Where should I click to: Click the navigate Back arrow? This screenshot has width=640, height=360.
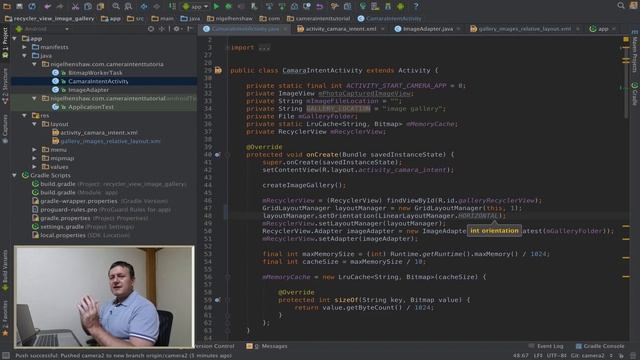coord(144,6)
